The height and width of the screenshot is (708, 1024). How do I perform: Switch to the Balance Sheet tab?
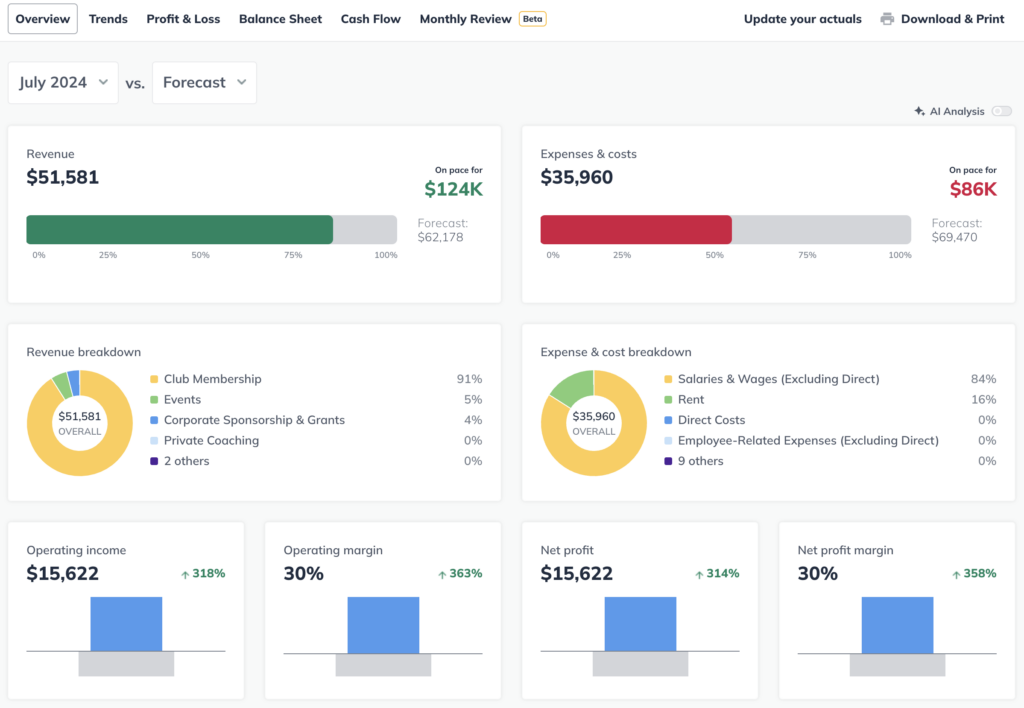point(280,18)
